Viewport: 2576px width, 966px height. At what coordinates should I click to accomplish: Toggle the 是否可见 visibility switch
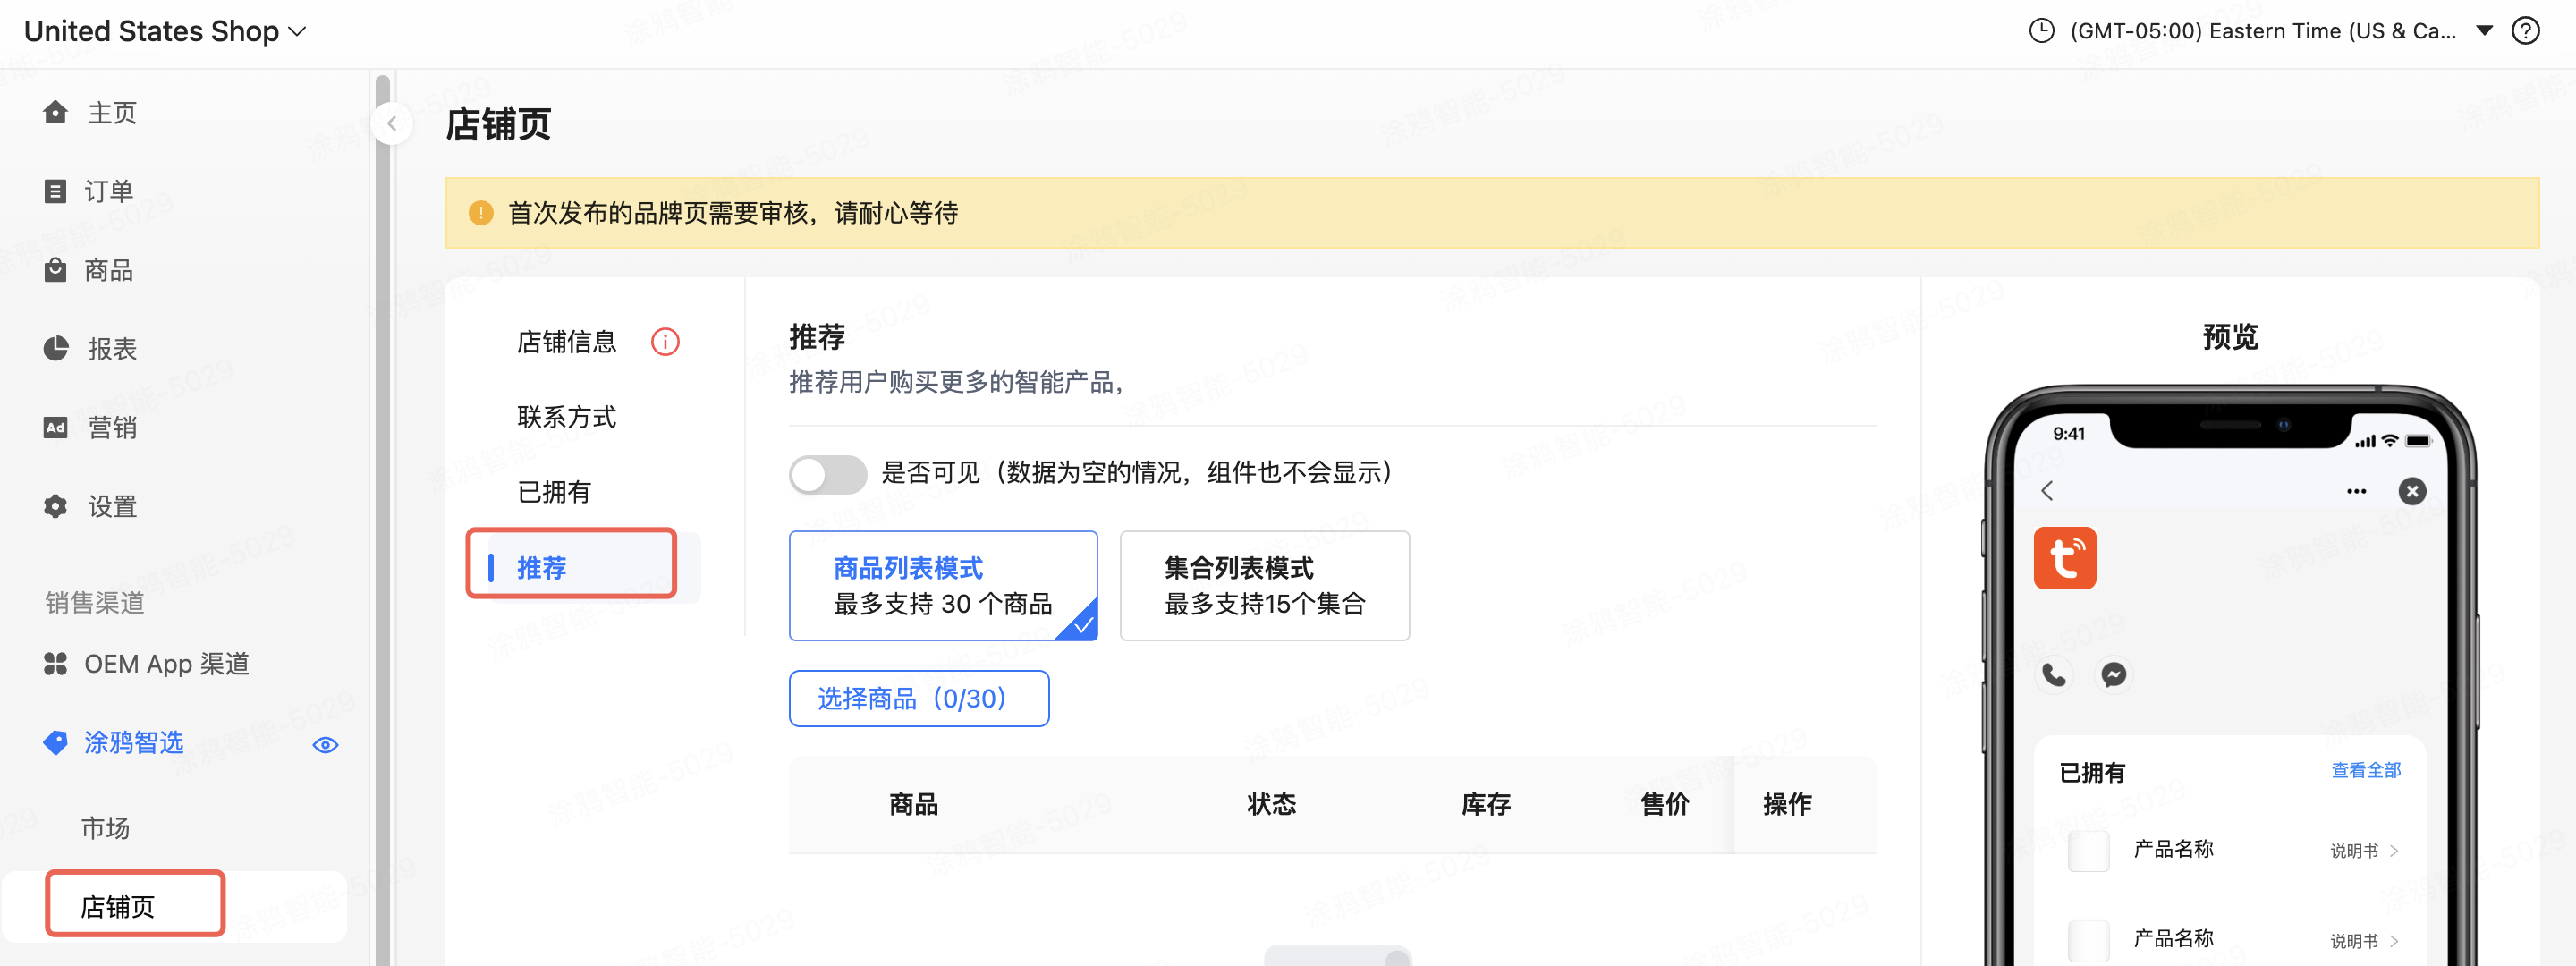(828, 474)
